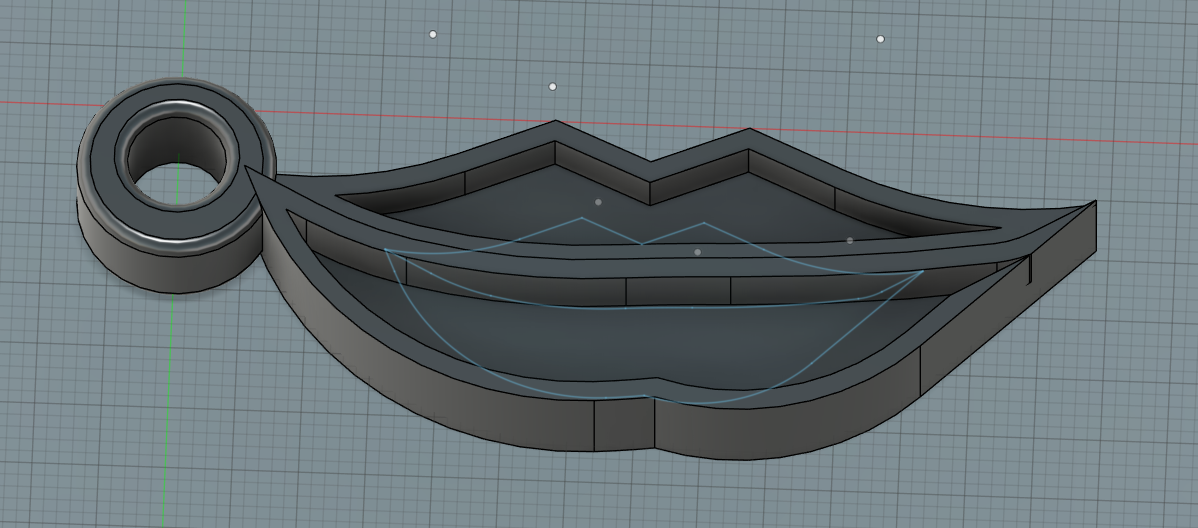Screen dimensions: 1198x528
Task: Click the right corner tip of the lips body
Action: pyautogui.click(x=1094, y=203)
